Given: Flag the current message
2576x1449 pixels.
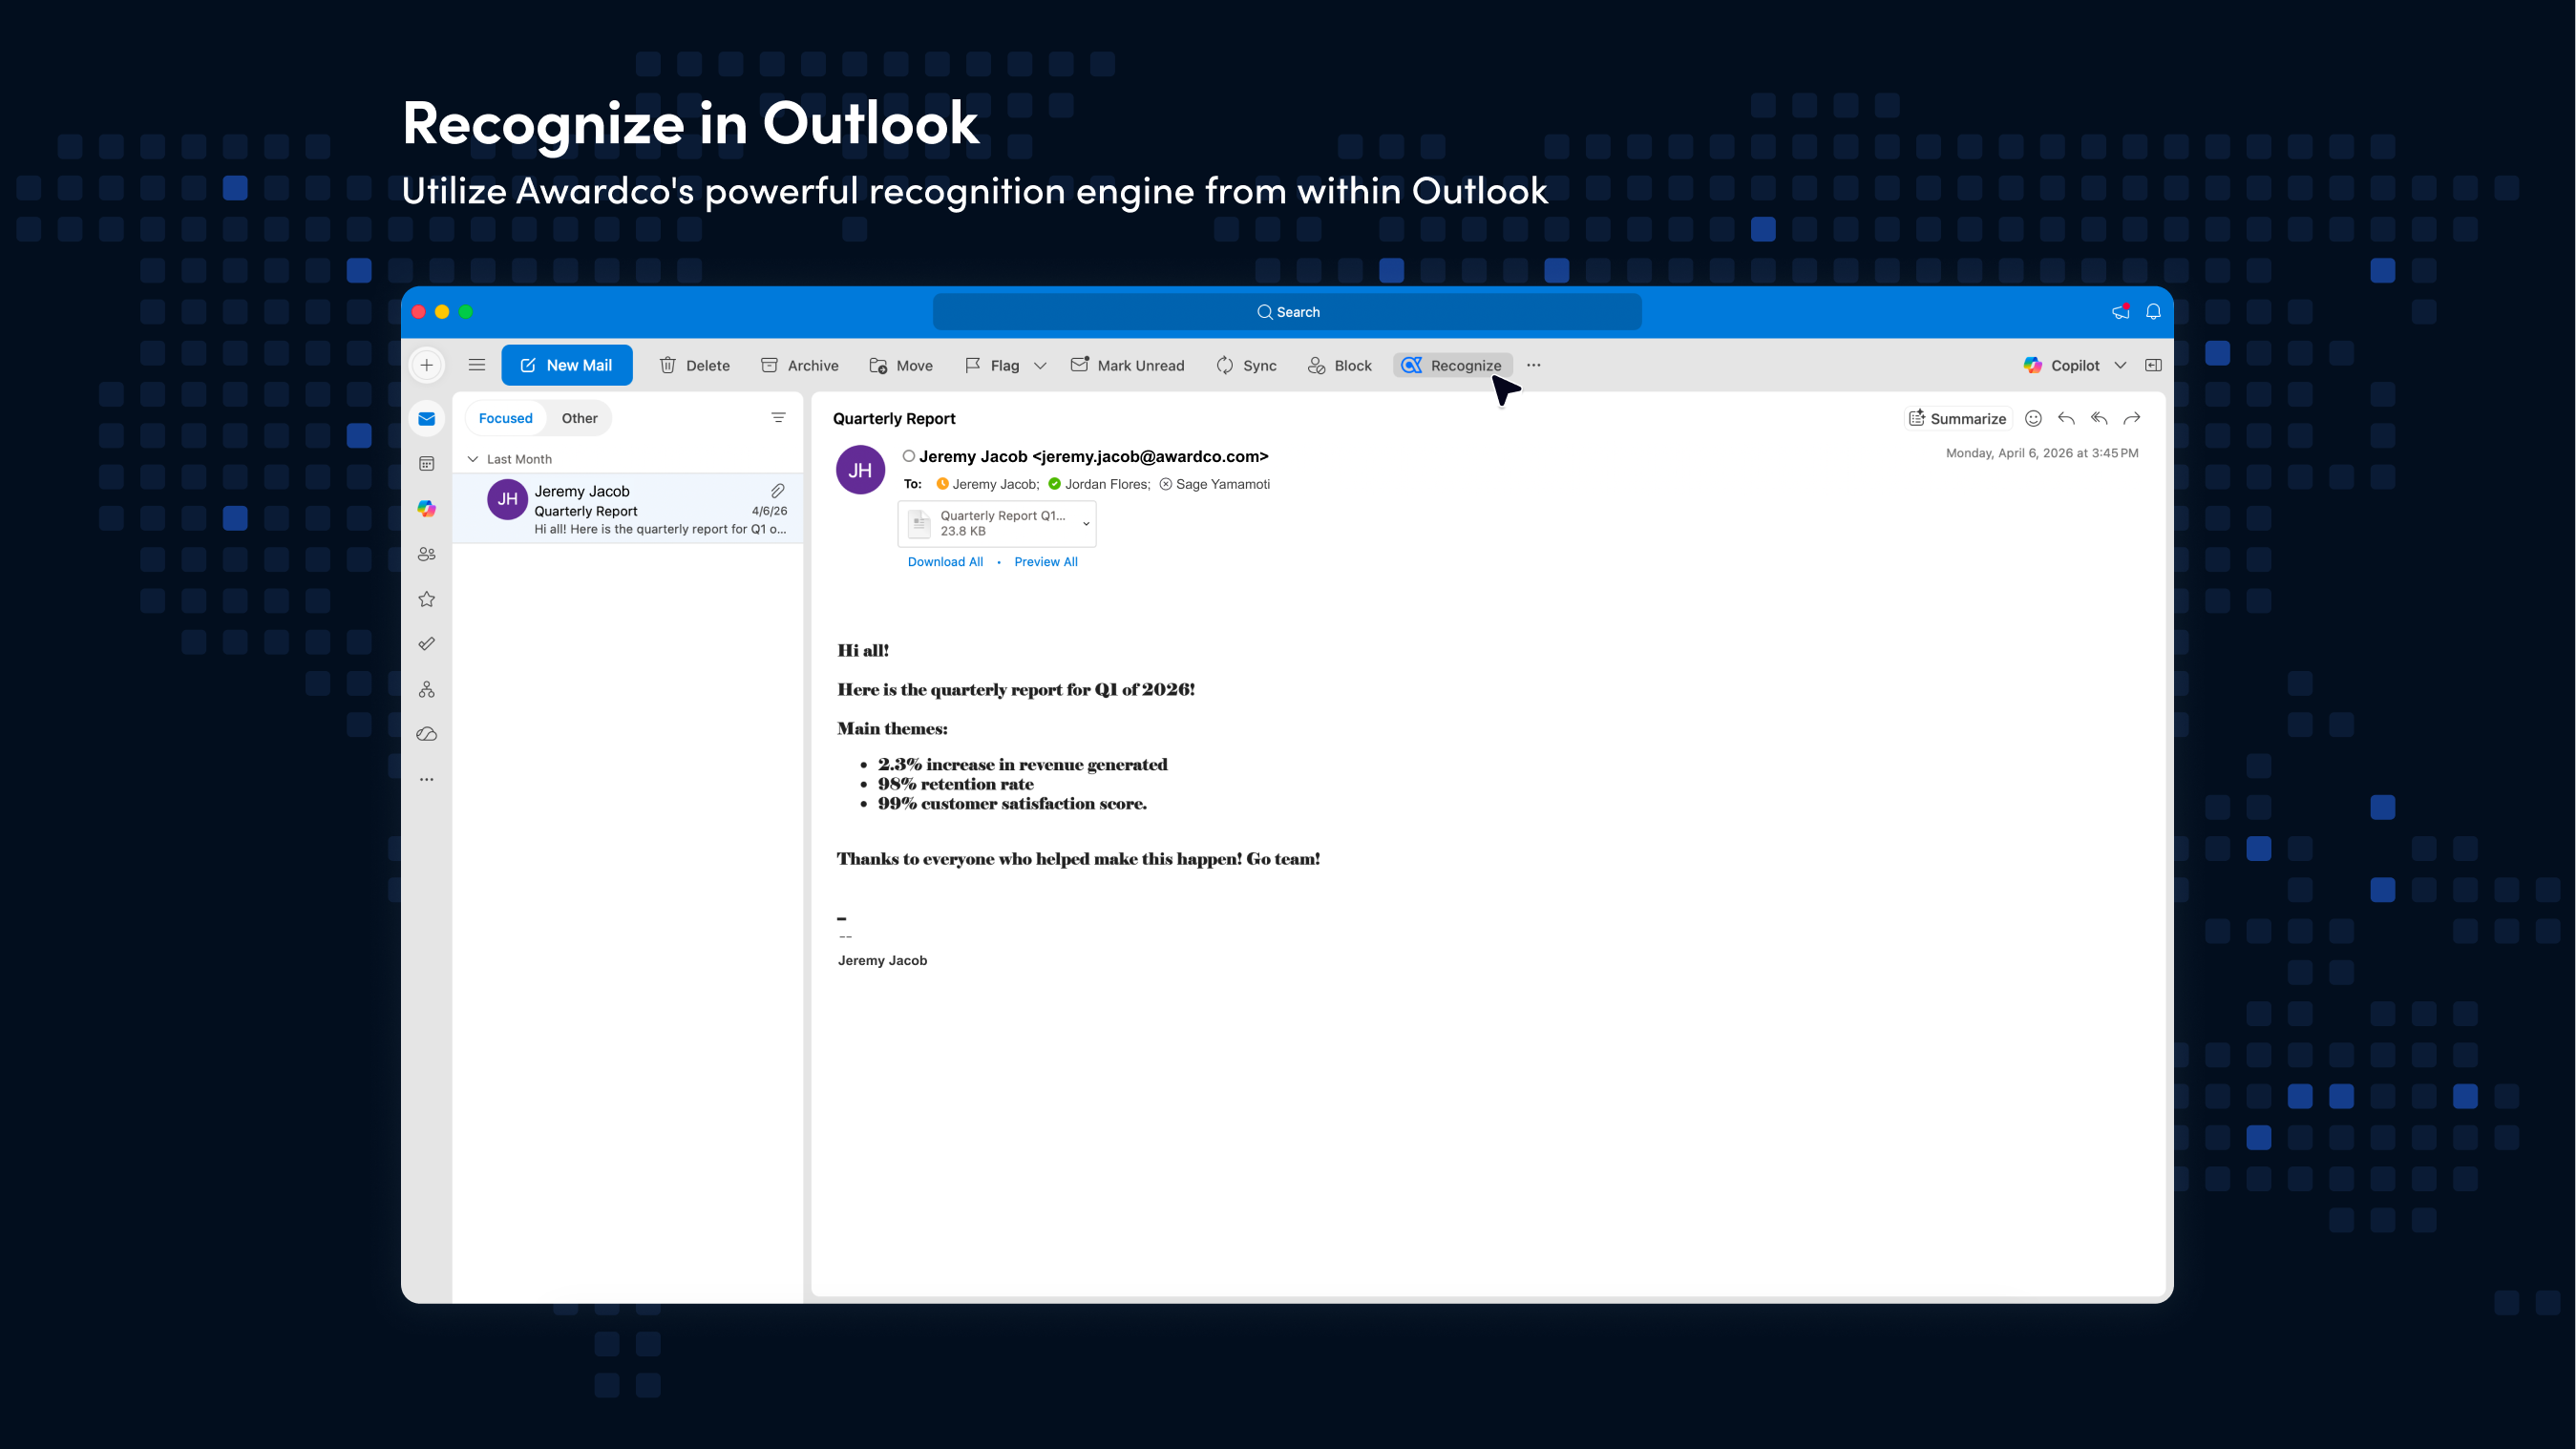Looking at the screenshot, I should pyautogui.click(x=992, y=365).
